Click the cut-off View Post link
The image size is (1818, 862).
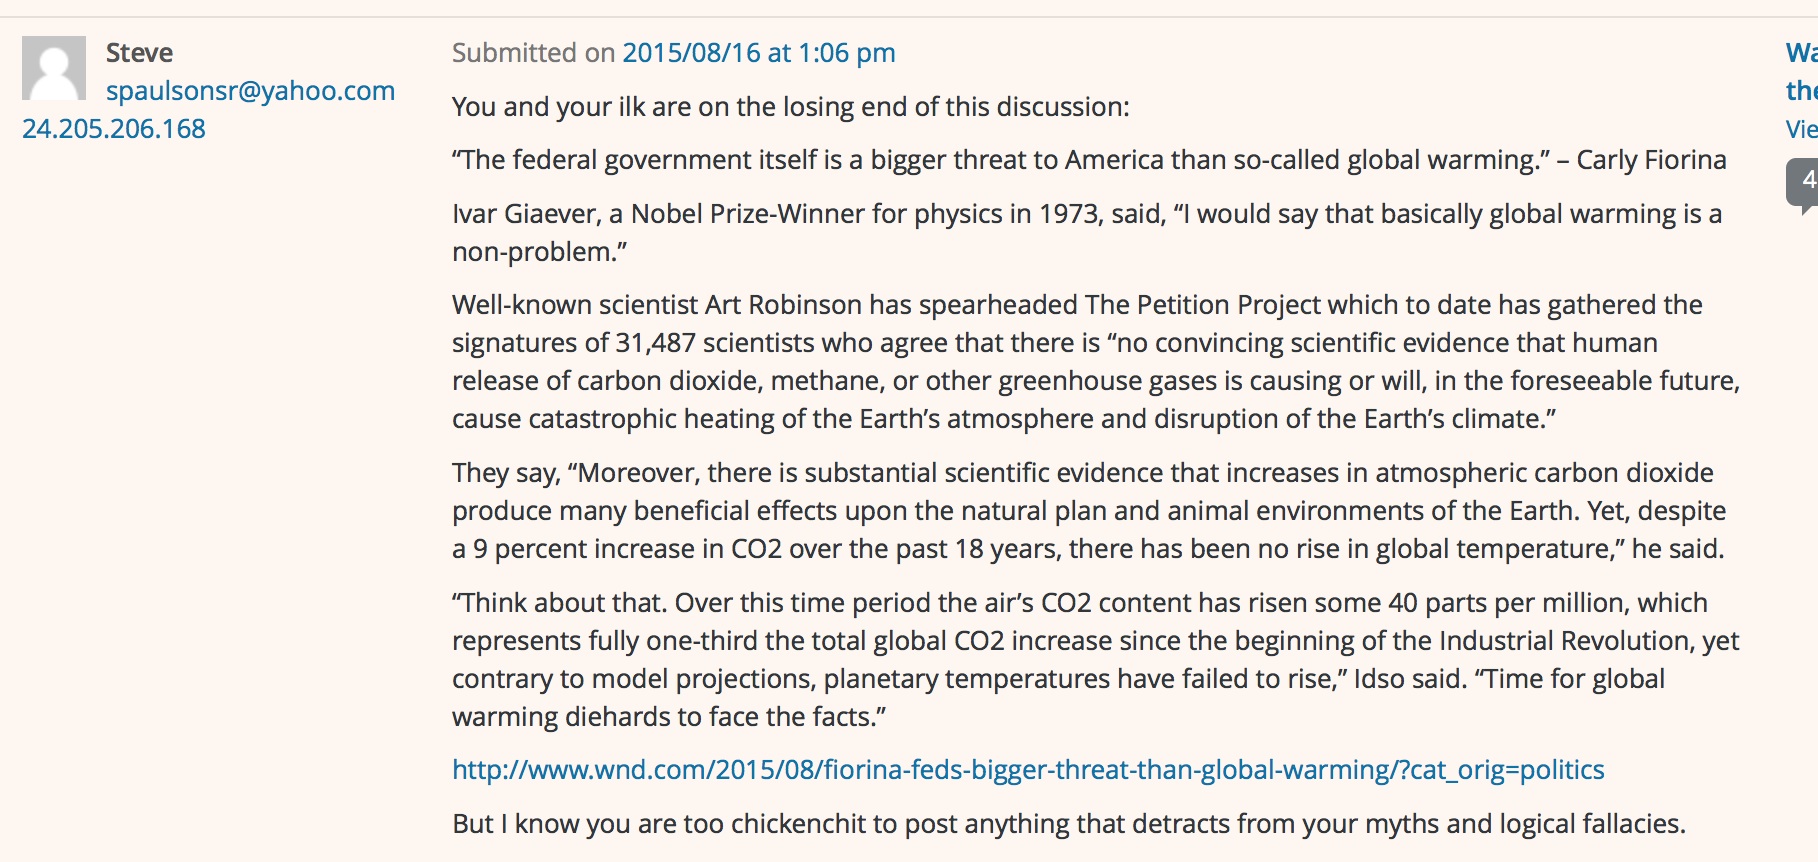(x=1801, y=129)
